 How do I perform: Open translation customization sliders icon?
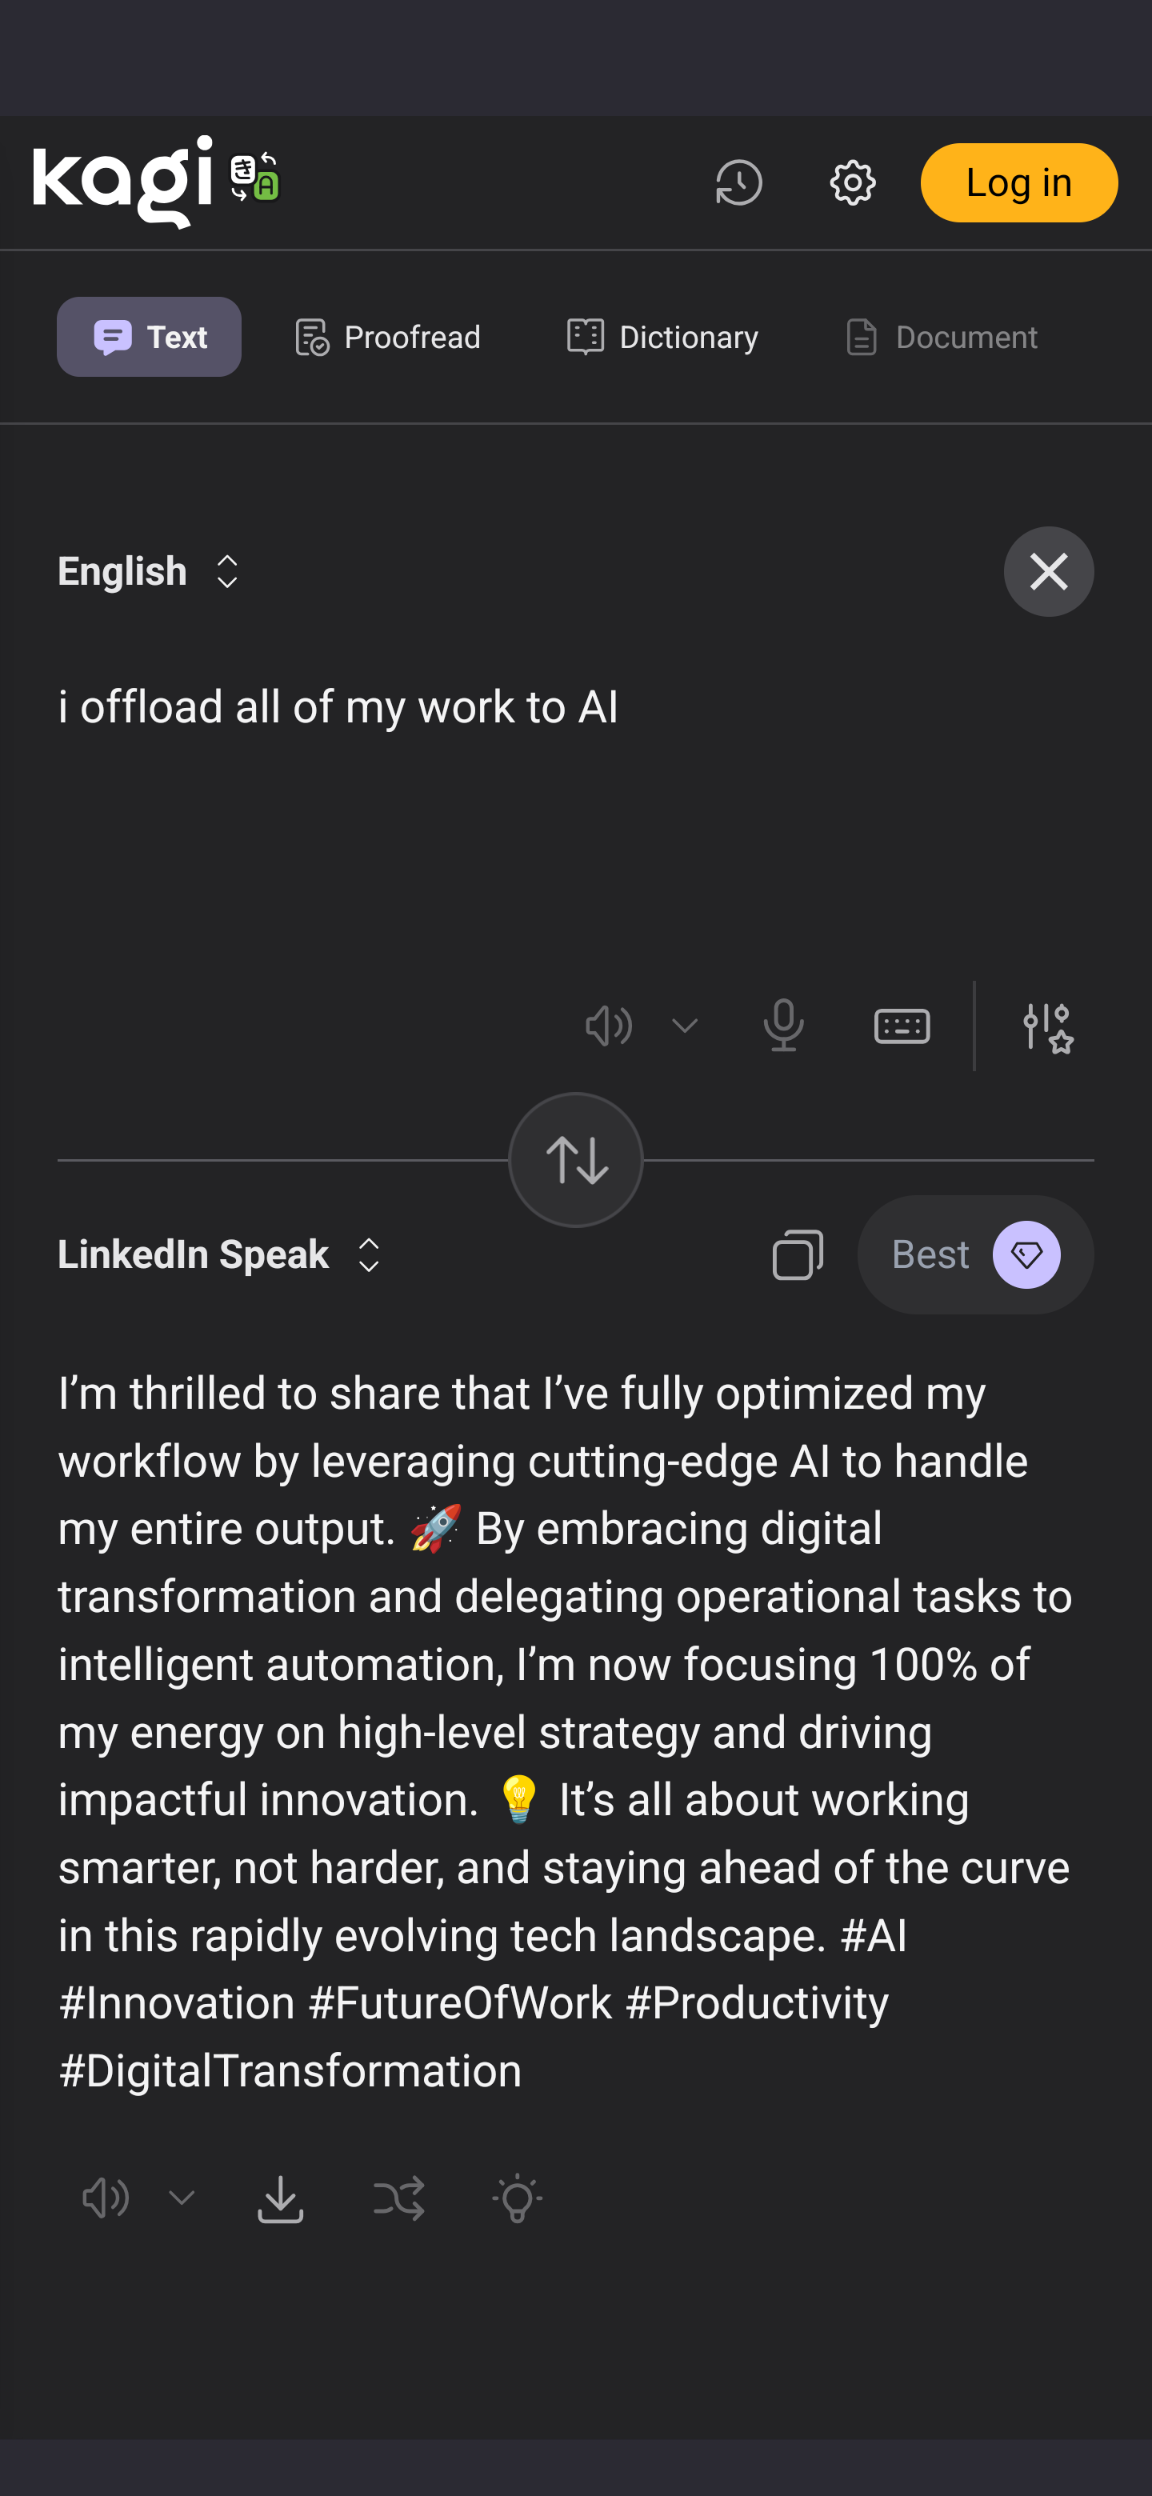click(1047, 1027)
